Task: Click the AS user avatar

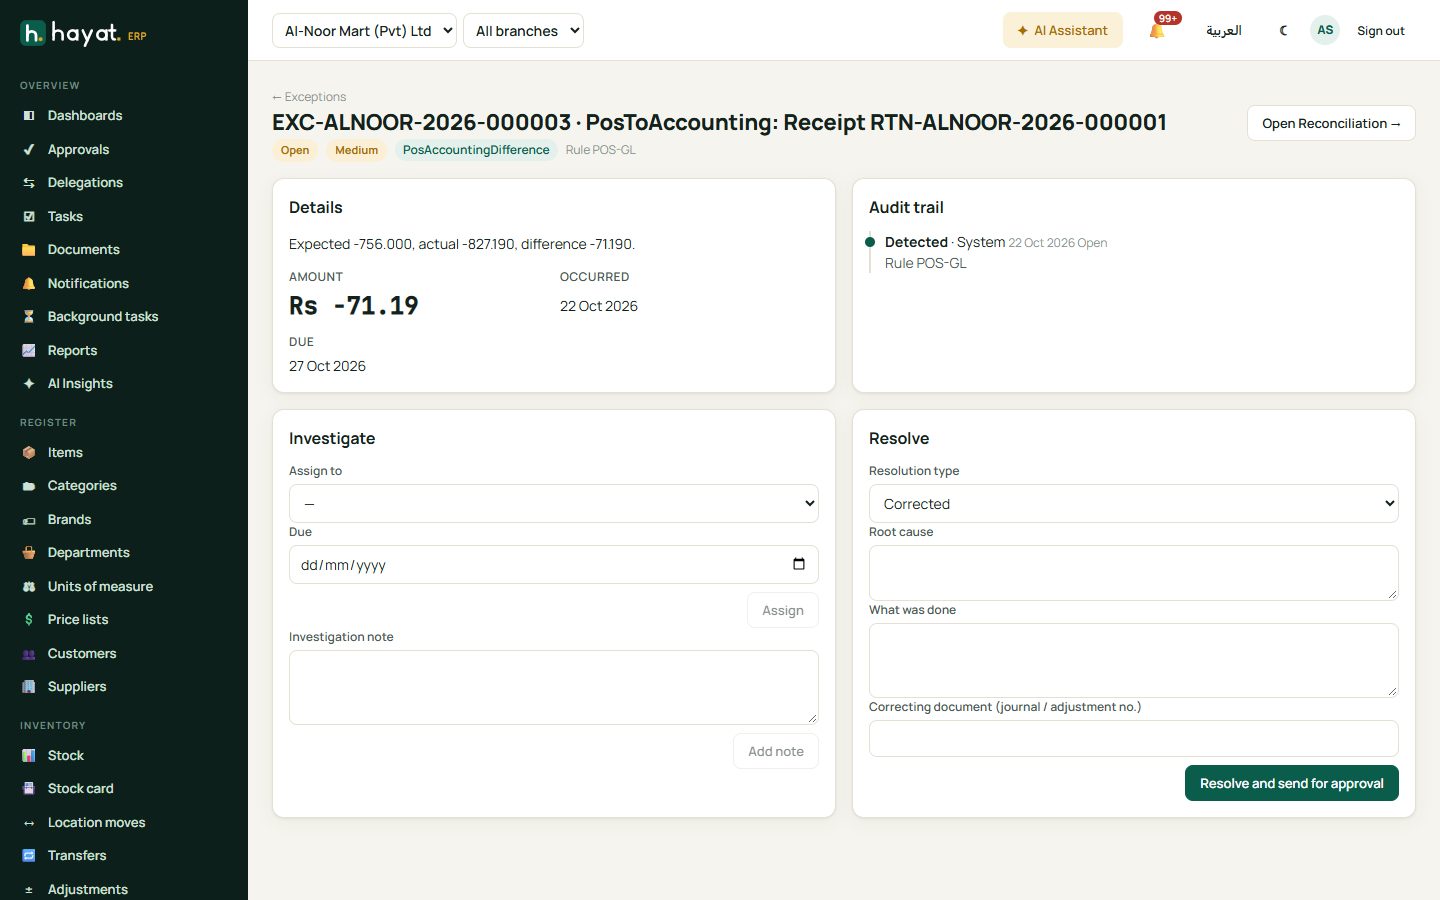Action: coord(1325,30)
